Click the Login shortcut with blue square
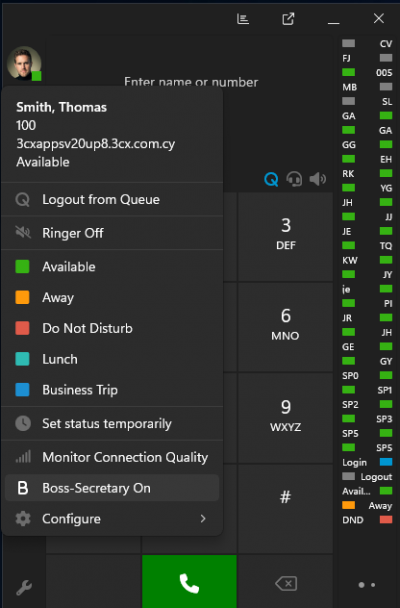Viewport: 400px width, 608px height. tap(367, 462)
